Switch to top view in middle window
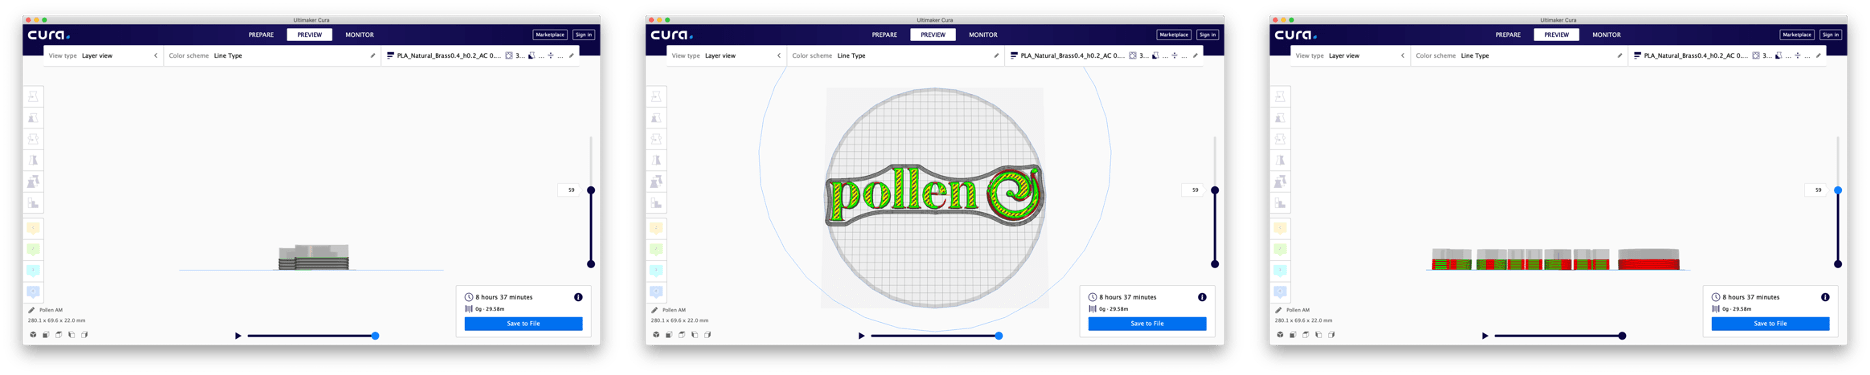1870x375 pixels. tap(682, 334)
